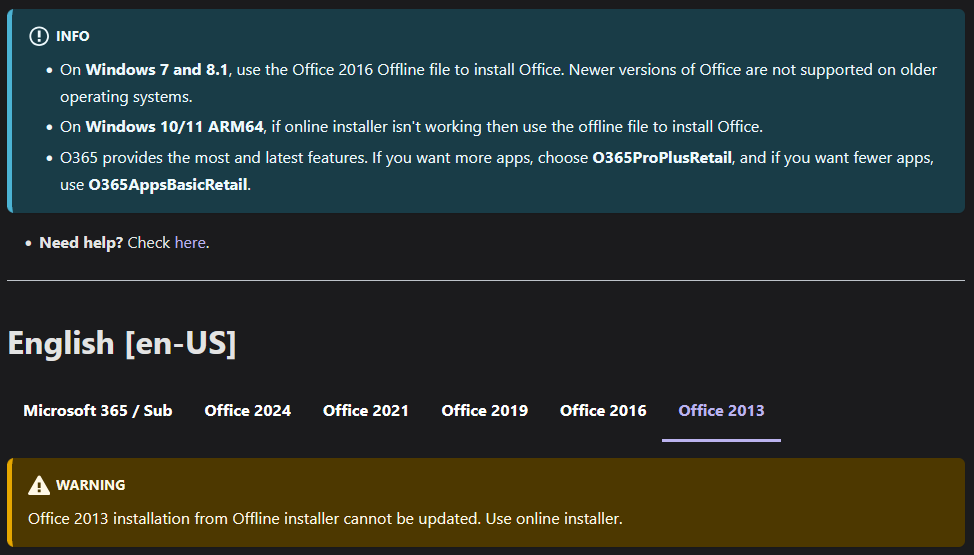Click the bold 'Windows 7 and 8.1' text
Screen dimensions: 974x555
pyautogui.click(x=157, y=70)
